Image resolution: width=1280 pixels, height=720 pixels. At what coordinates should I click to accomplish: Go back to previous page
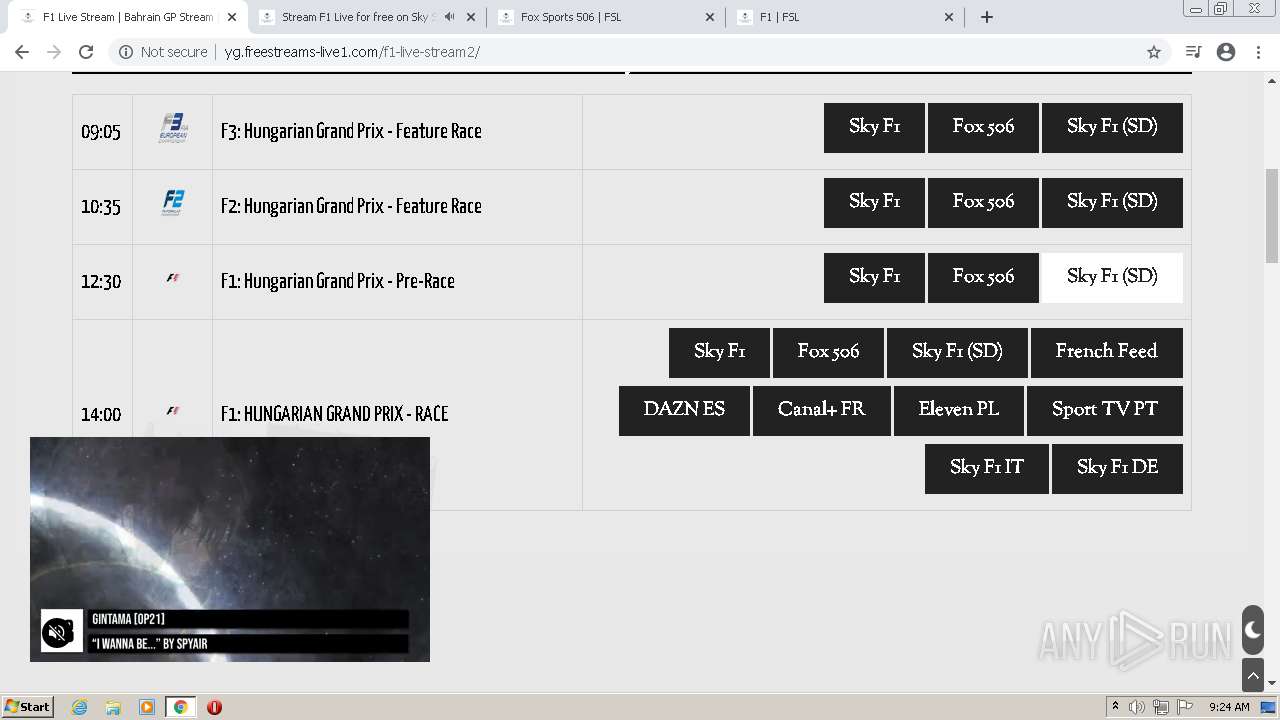pos(22,52)
